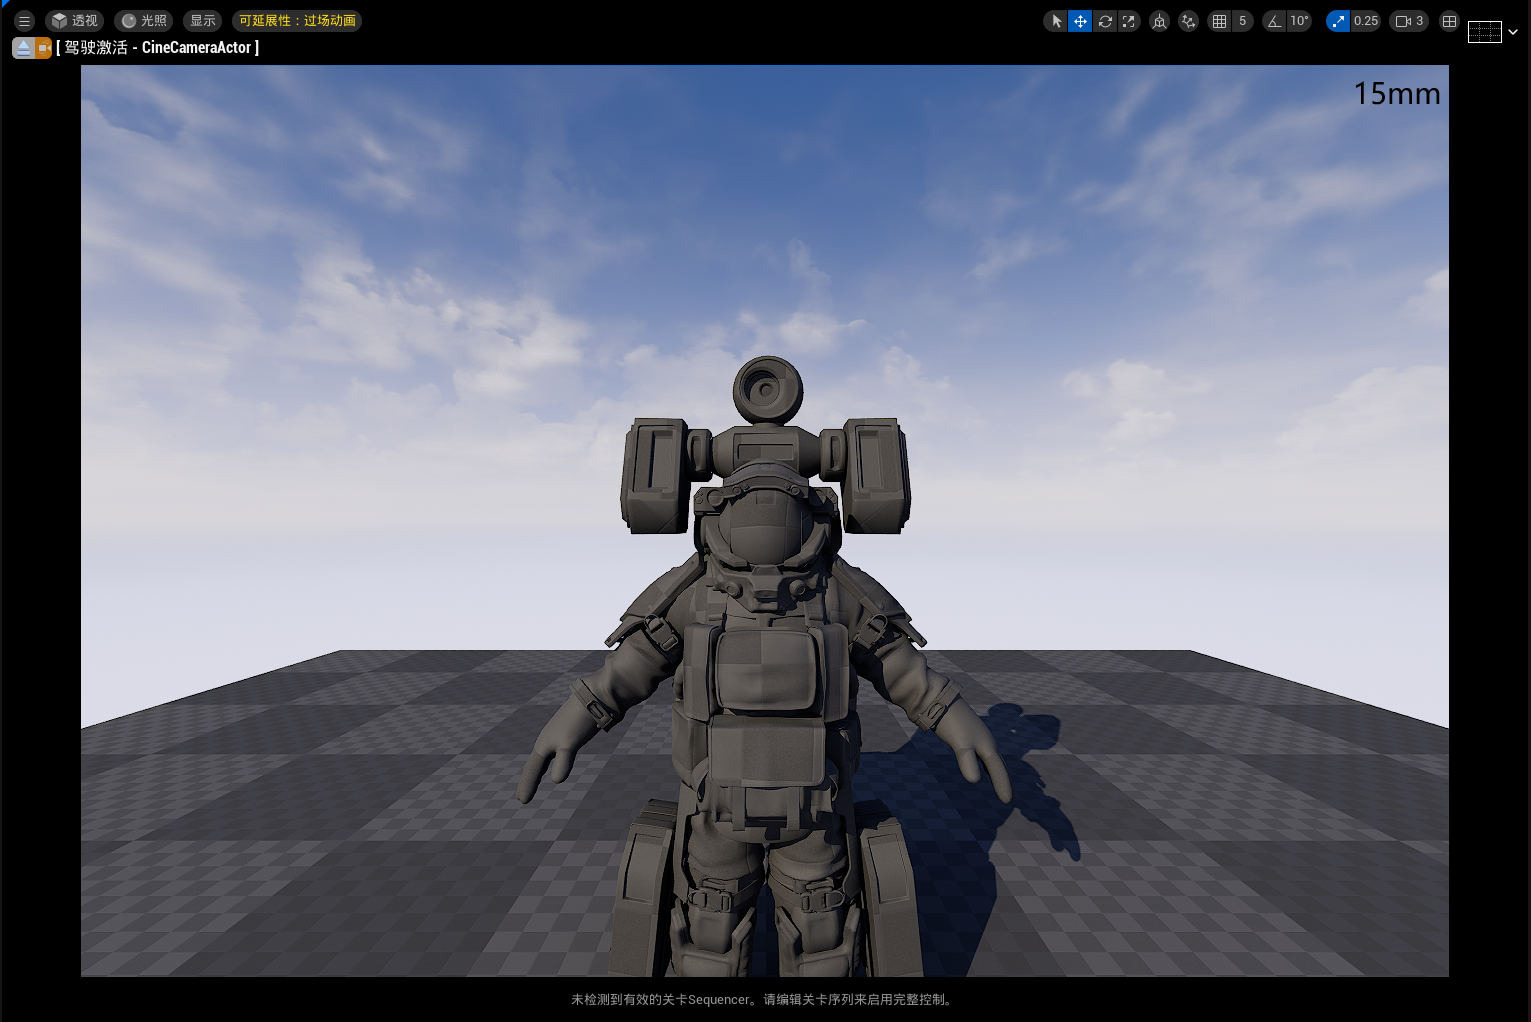Toggle grid location snapping
1531x1022 pixels.
1219,21
